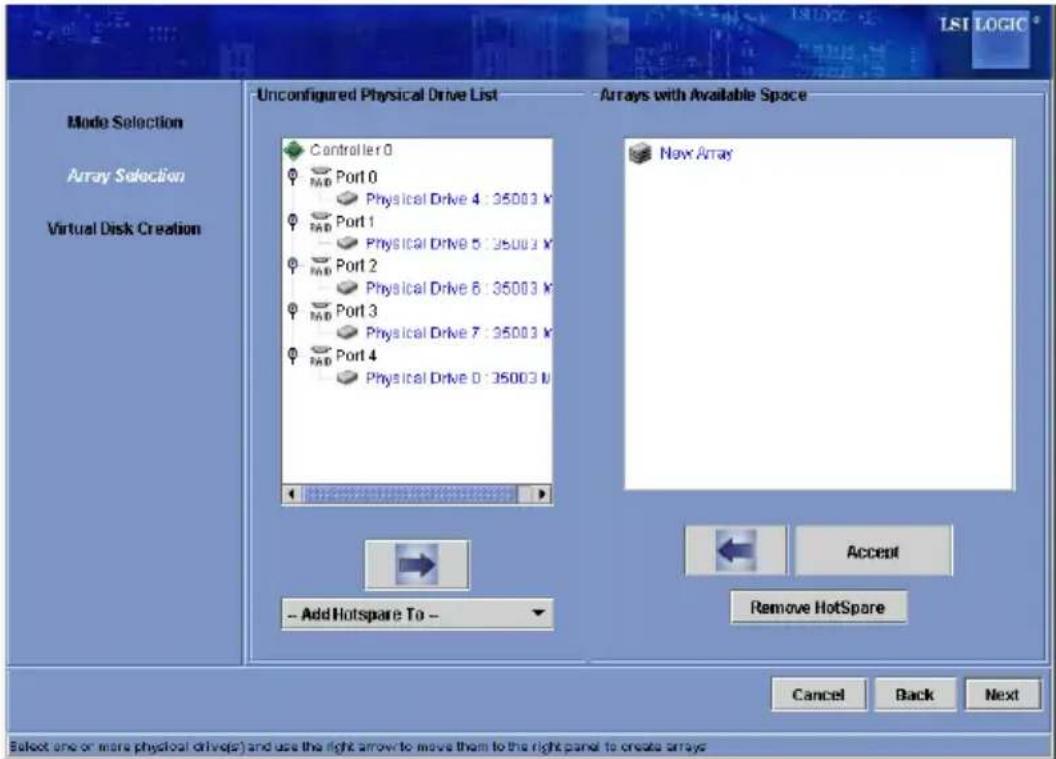Screen dimensions: 1056x759
Task: Proceed with the Next button
Action: point(1002,694)
